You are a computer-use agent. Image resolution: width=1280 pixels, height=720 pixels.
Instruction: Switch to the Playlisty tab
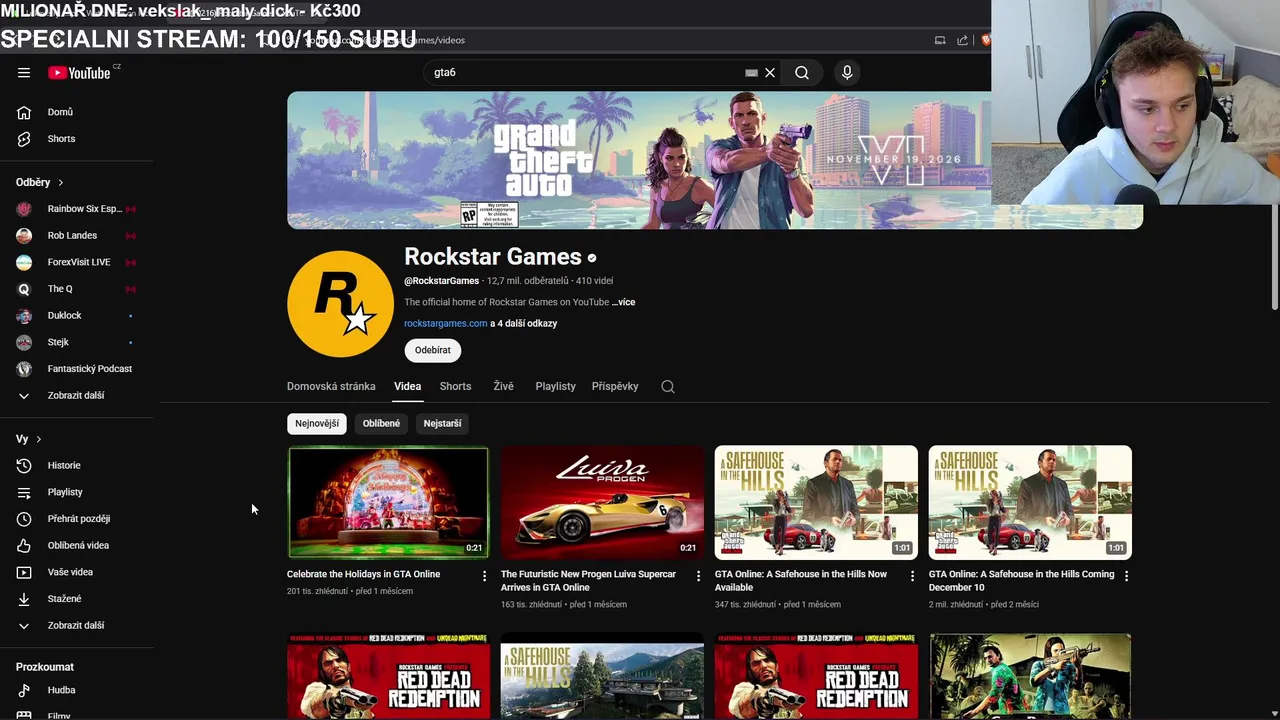pos(555,387)
